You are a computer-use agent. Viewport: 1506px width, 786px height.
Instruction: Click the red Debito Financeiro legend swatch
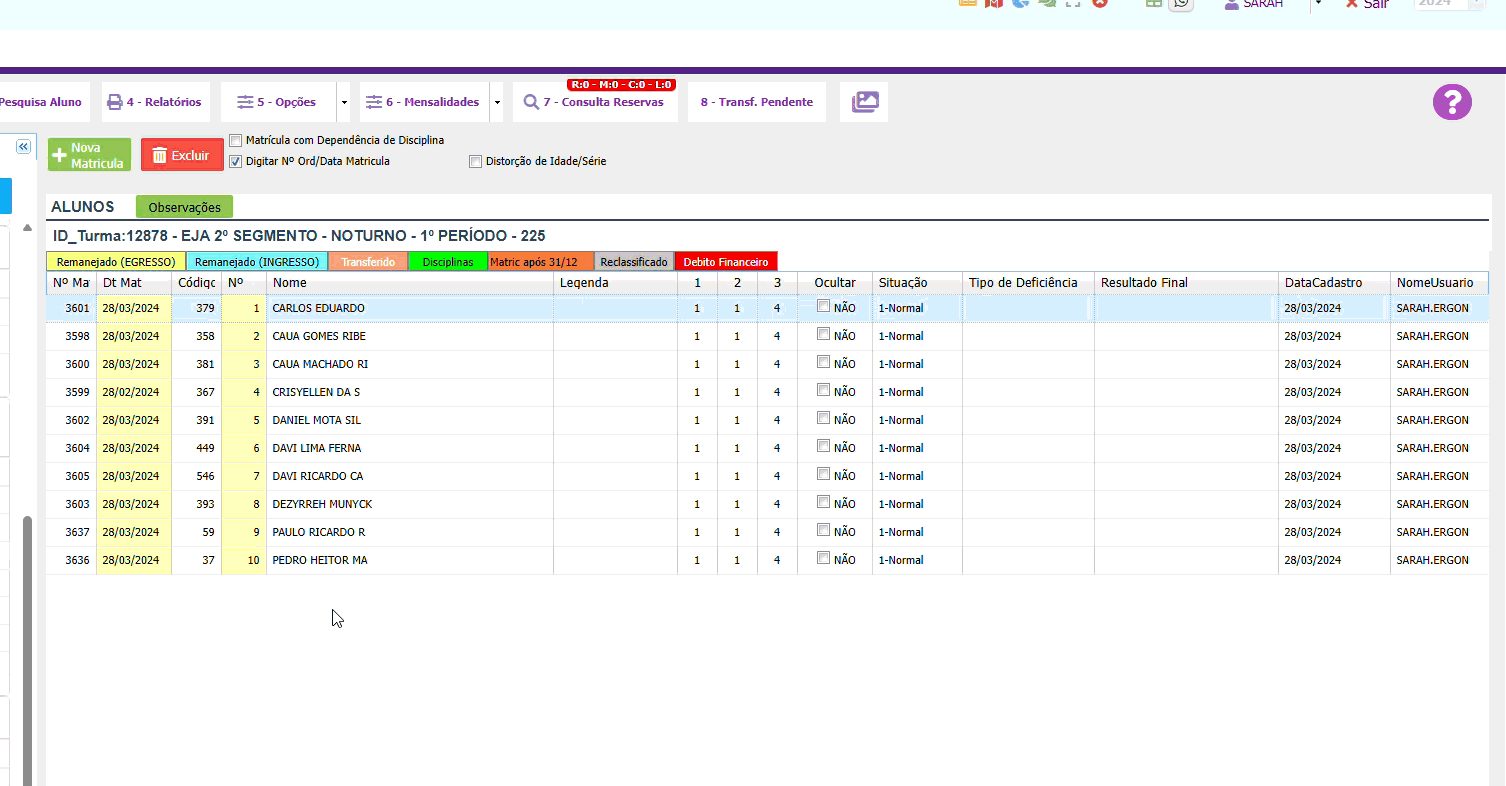point(726,262)
